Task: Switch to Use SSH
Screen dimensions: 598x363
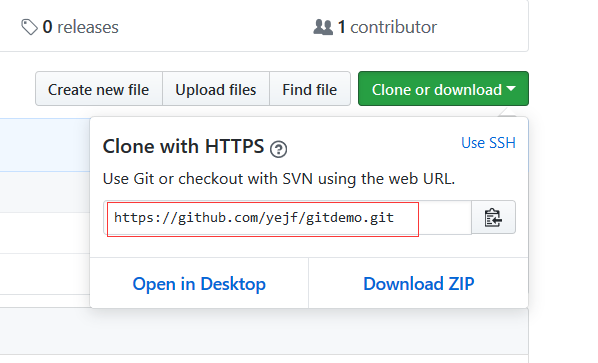Action: point(488,143)
